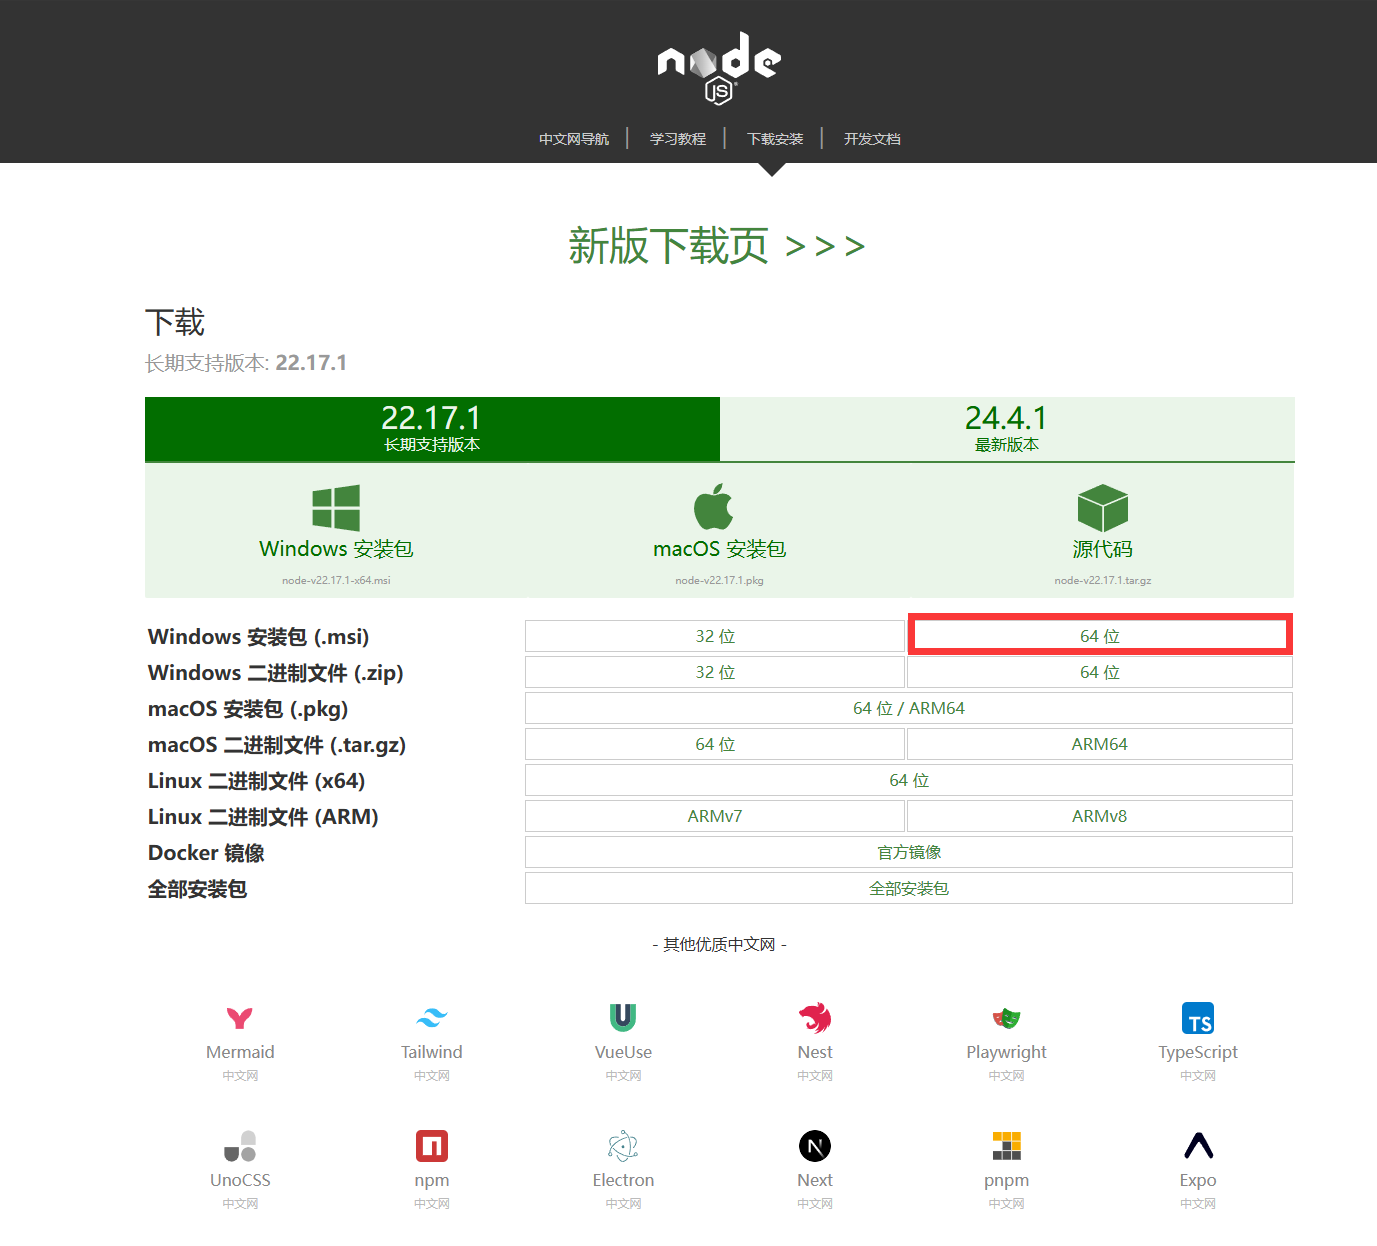Image resolution: width=1377 pixels, height=1246 pixels.
Task: Download the Linux ARMv8 binary
Action: [x=1099, y=816]
